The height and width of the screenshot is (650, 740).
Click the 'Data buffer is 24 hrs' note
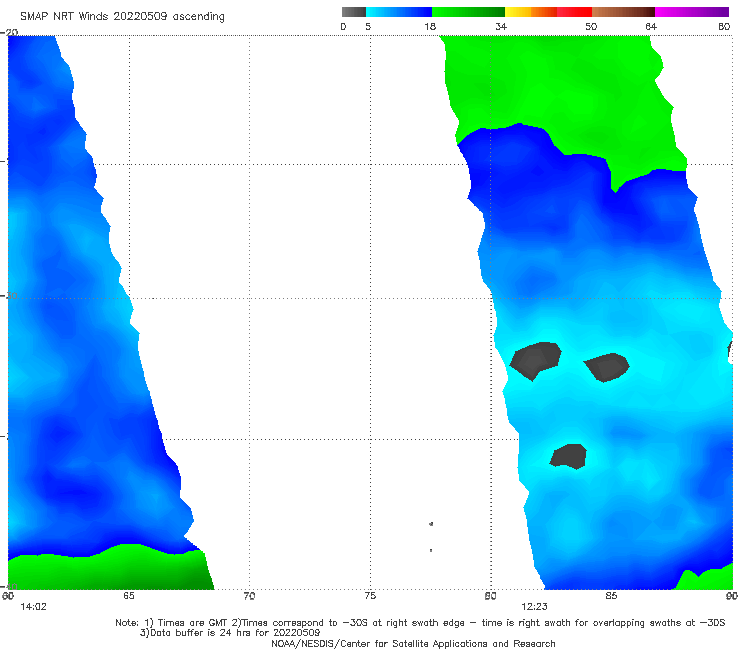click(230, 633)
